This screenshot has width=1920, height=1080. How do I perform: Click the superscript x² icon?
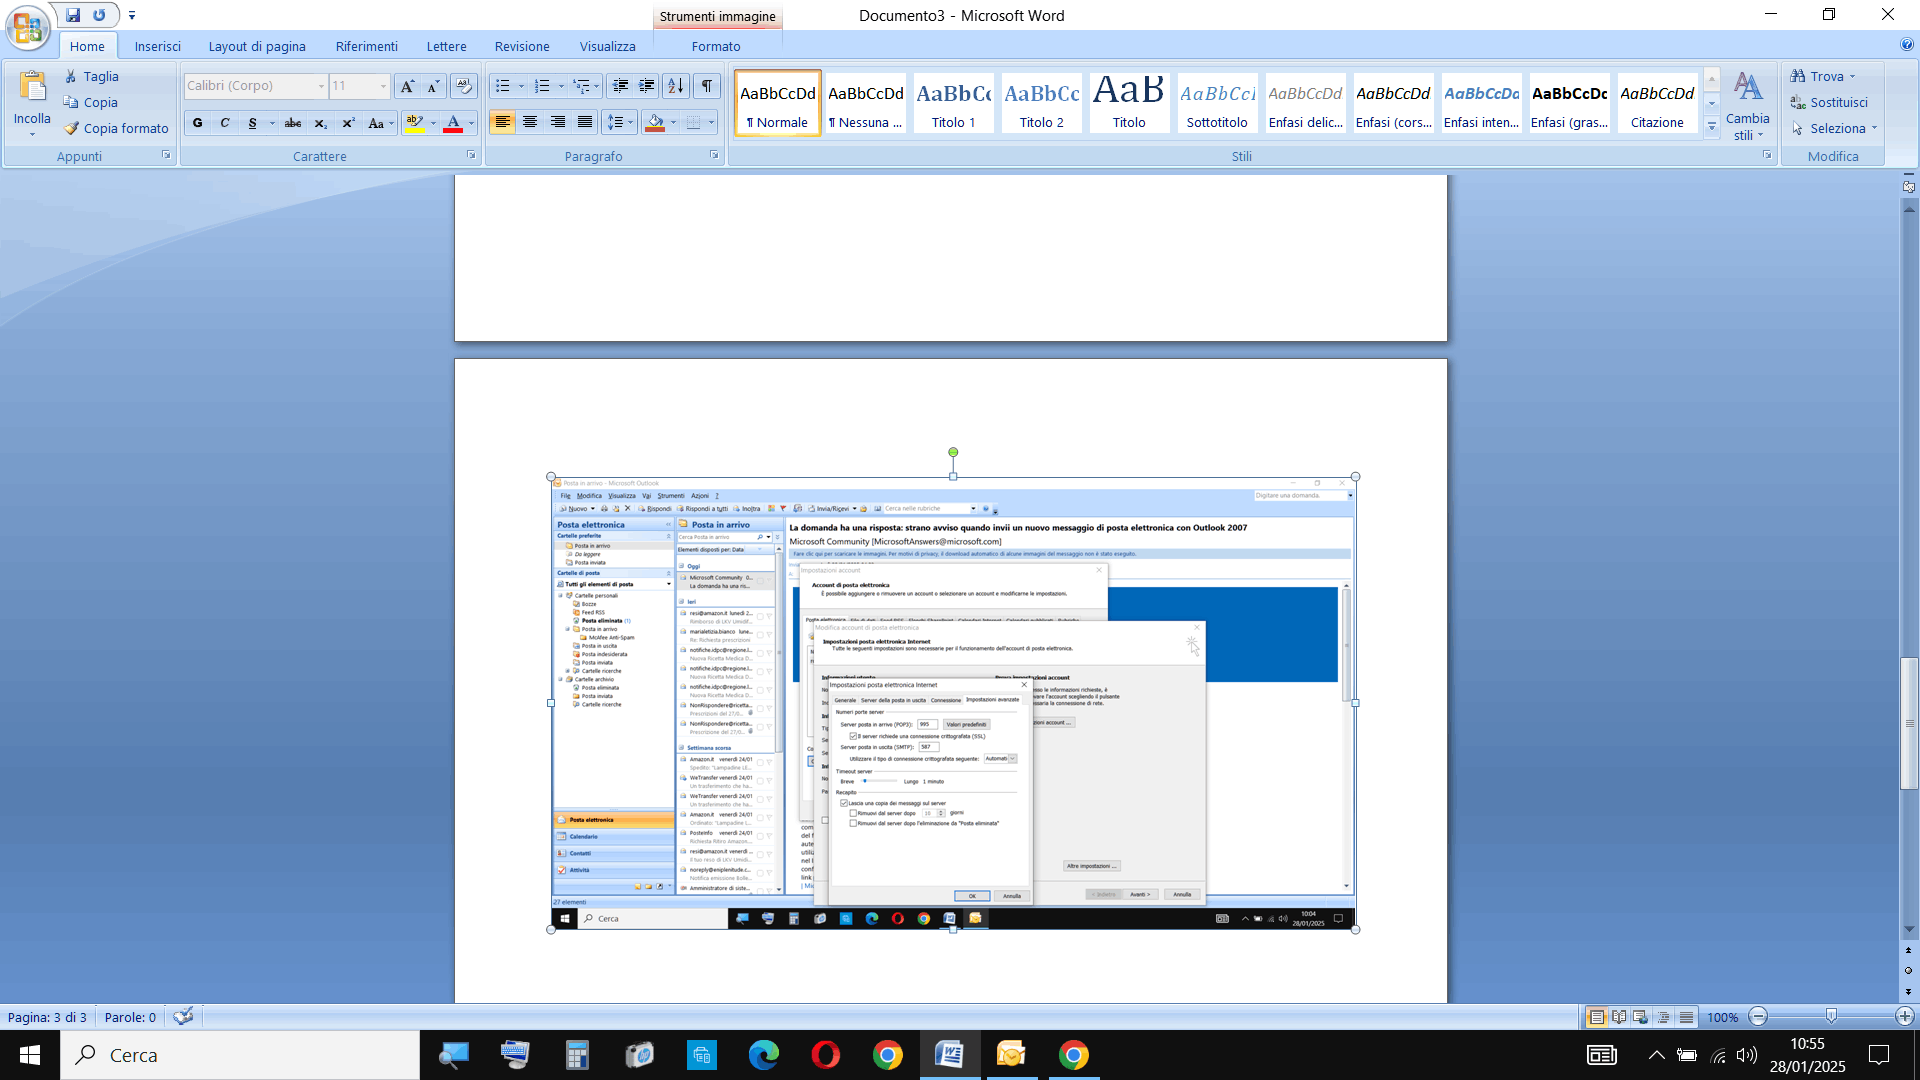pyautogui.click(x=348, y=123)
